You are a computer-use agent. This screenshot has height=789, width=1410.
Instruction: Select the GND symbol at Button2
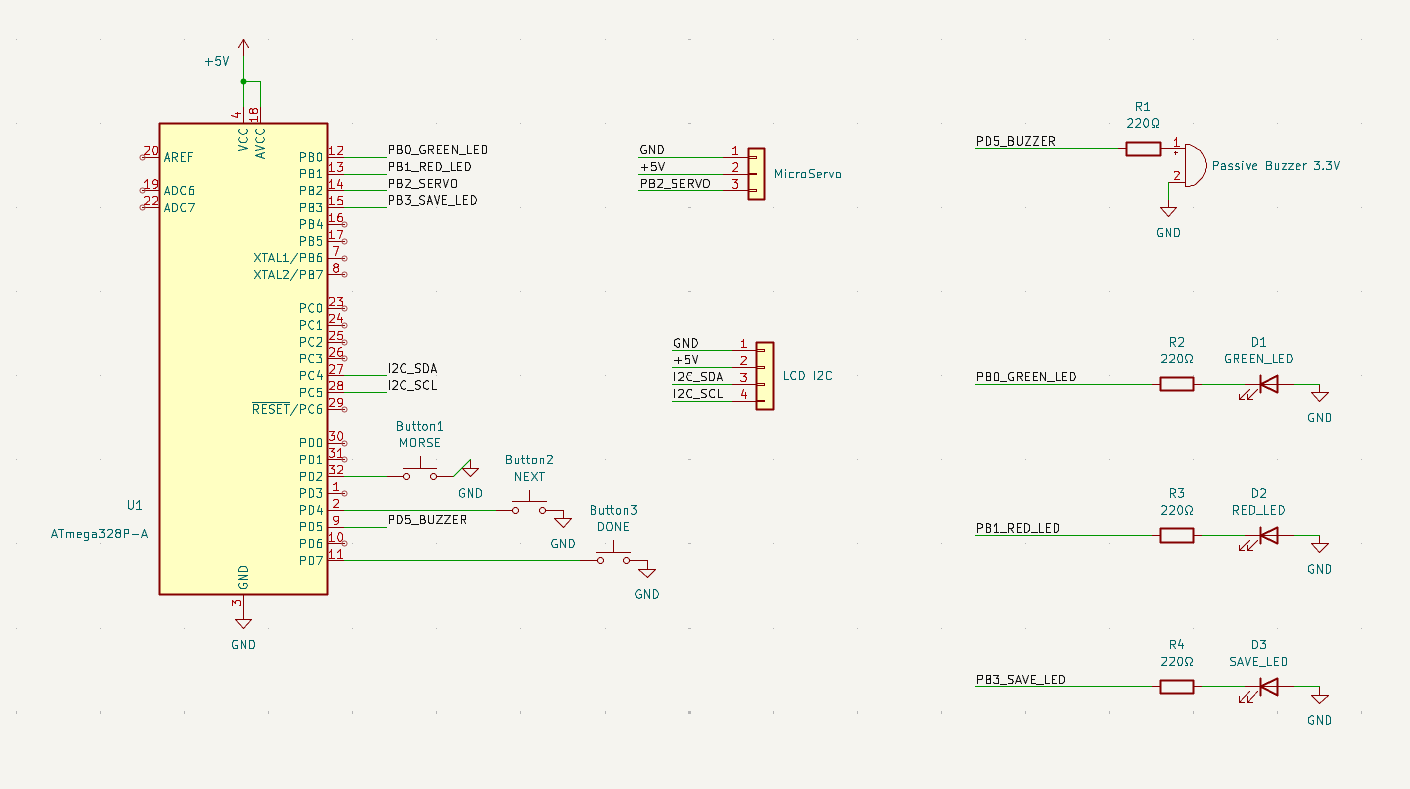click(x=563, y=521)
